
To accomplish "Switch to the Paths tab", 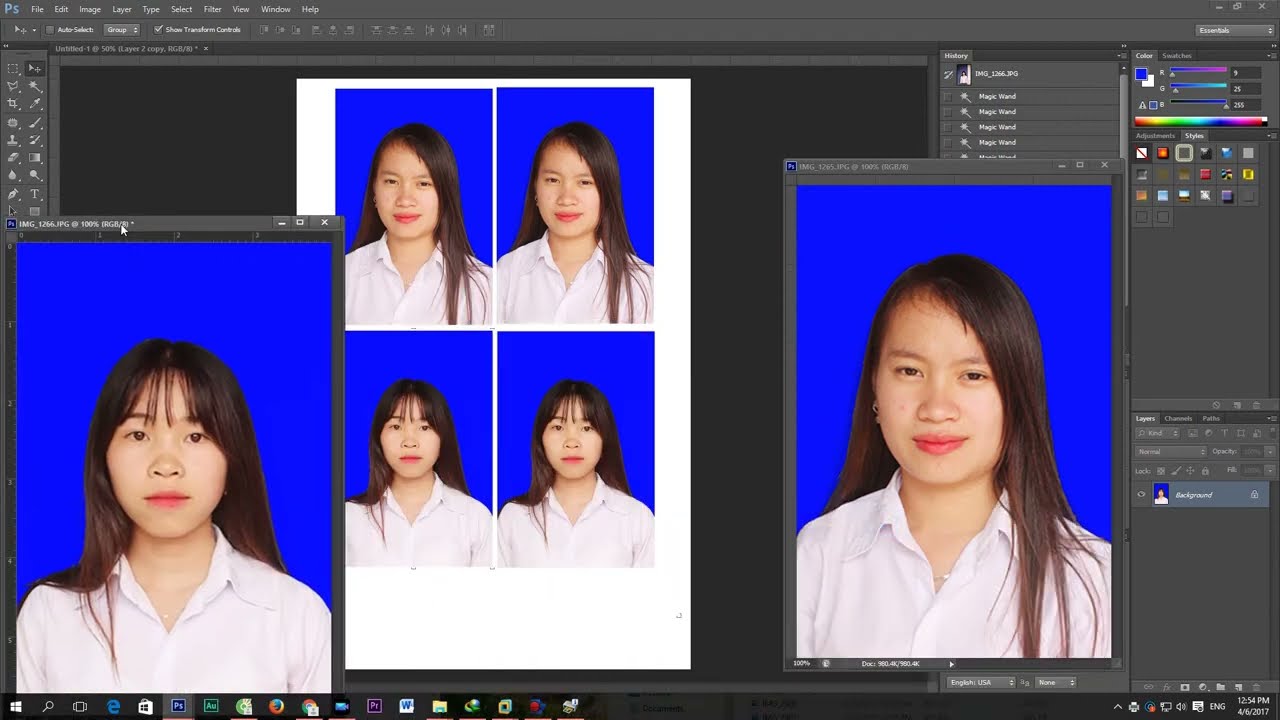I will 1211,418.
